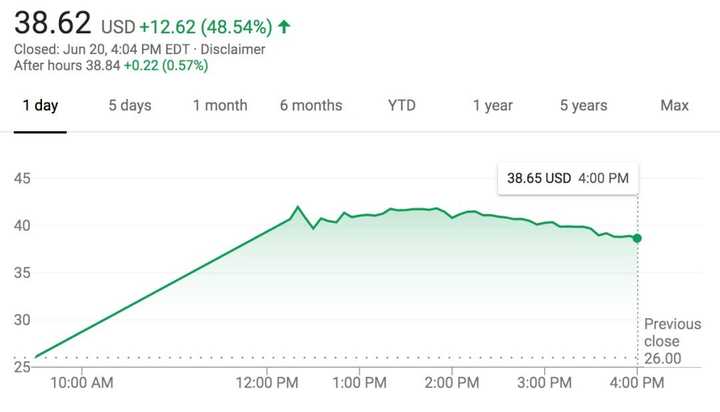This screenshot has height=412, width=720.
Task: Click the green end-of-line chart dot
Action: point(637,238)
